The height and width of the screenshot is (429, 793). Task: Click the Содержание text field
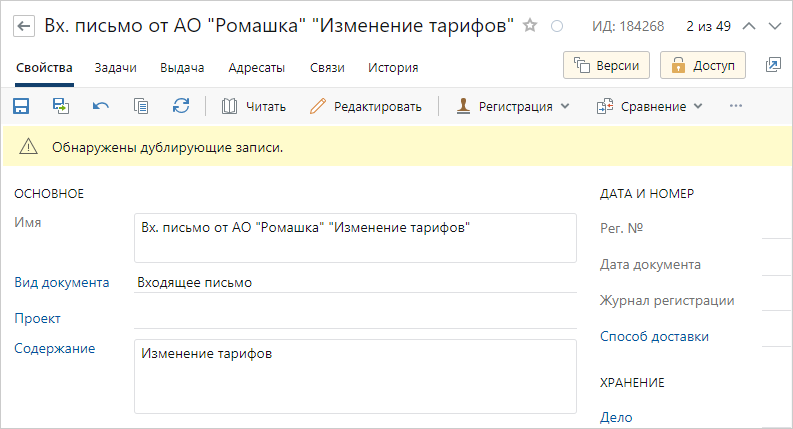coord(355,376)
